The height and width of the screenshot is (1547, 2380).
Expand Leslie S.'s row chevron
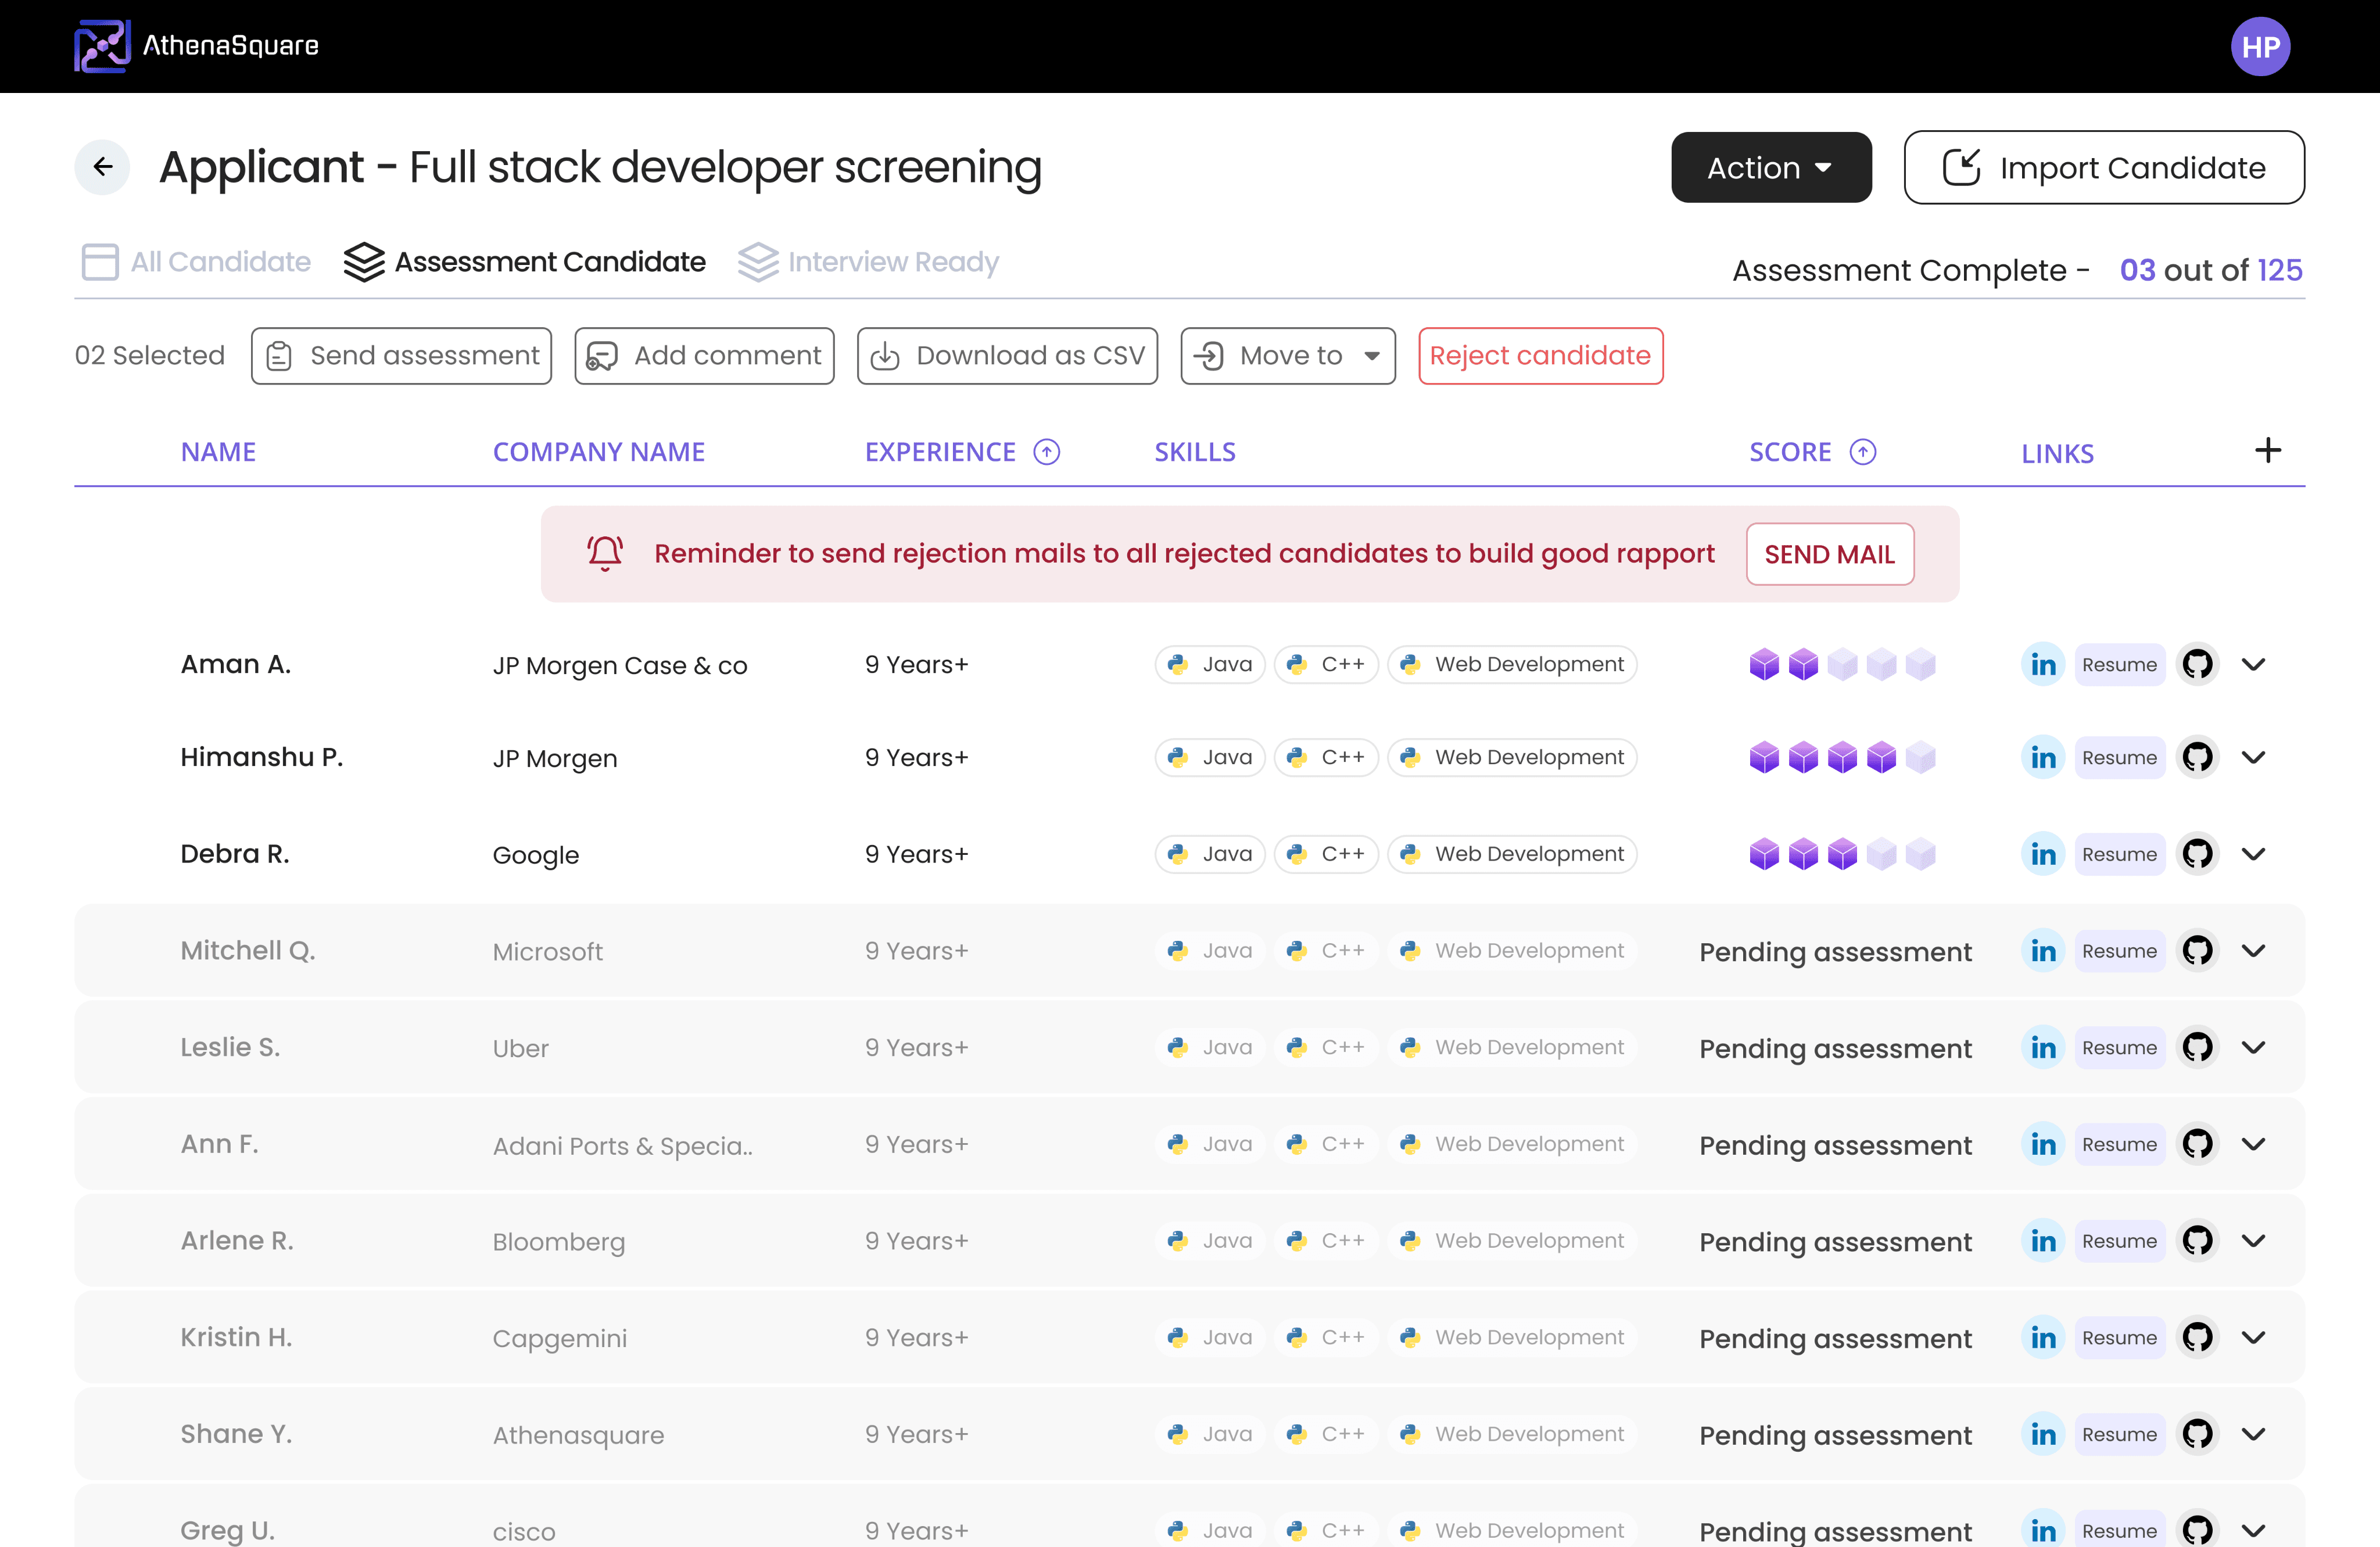tap(2253, 1047)
